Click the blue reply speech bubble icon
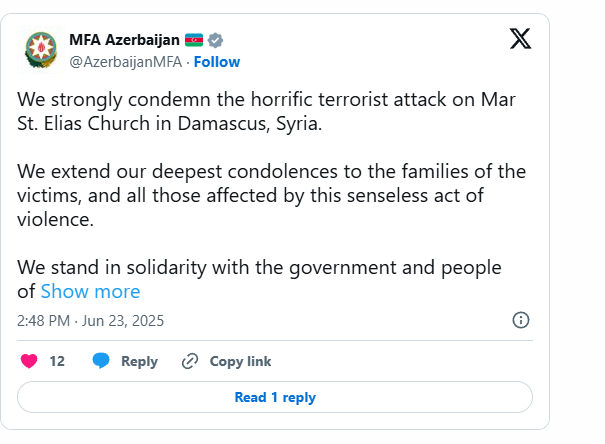Screen dimensions: 605x444 click(101, 361)
